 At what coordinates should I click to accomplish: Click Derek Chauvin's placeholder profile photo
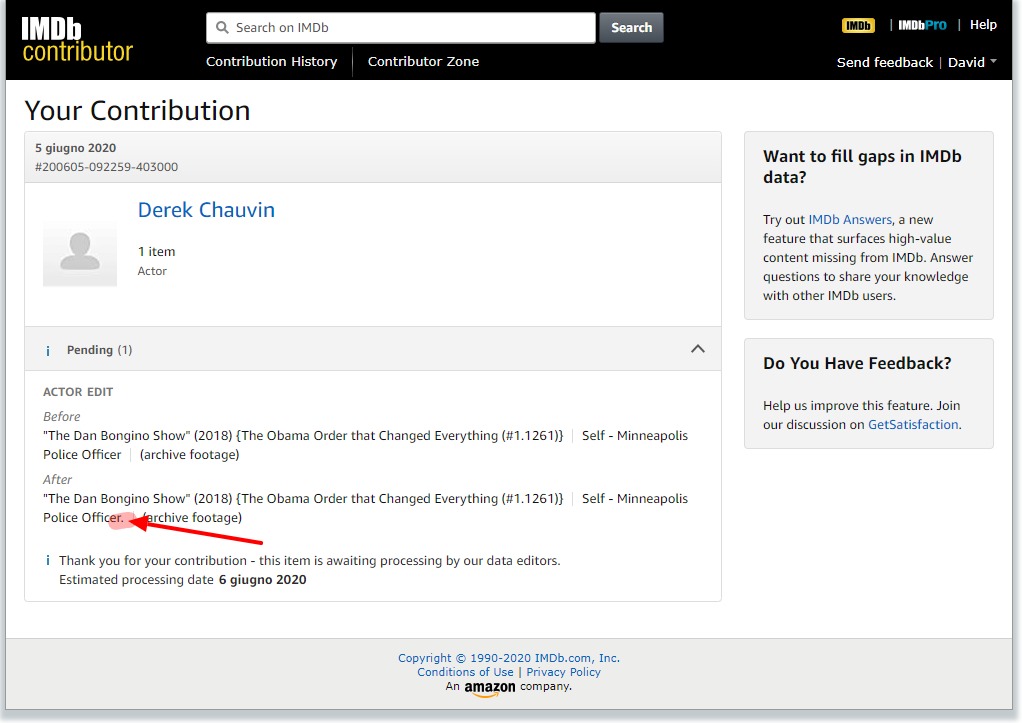click(x=80, y=250)
